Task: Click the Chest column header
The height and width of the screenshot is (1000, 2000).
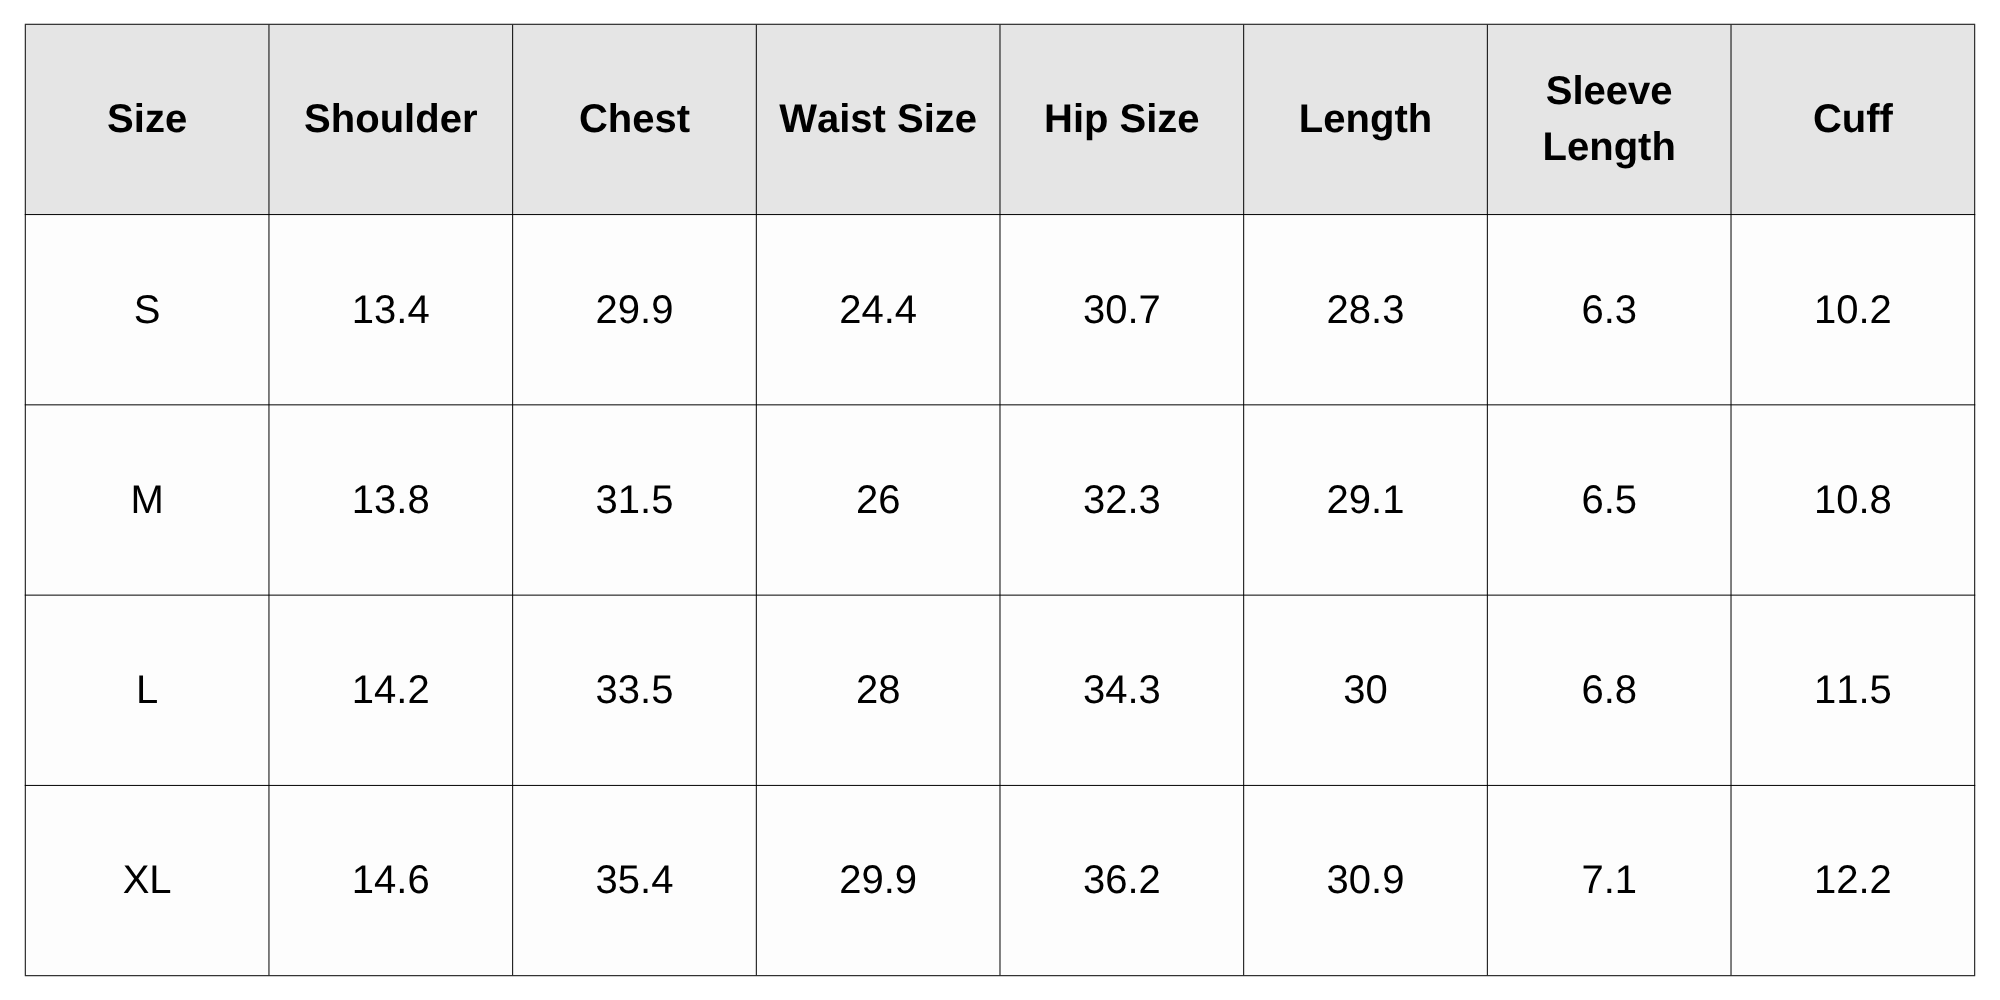Action: [x=634, y=119]
